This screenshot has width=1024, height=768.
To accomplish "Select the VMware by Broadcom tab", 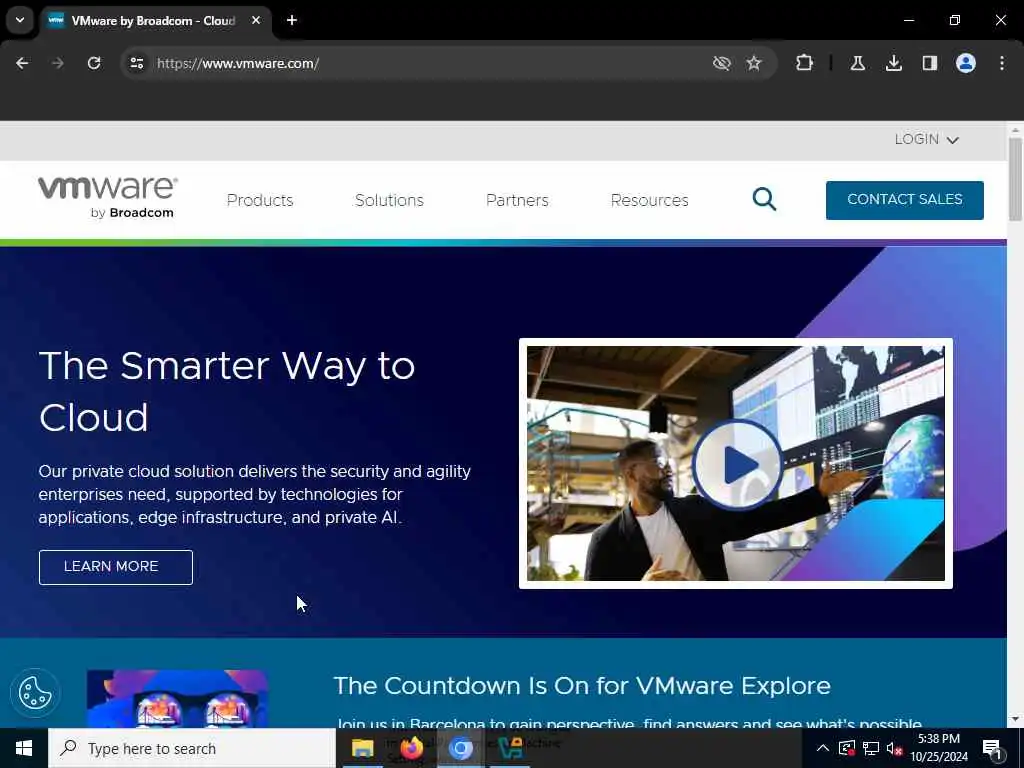I will [x=155, y=21].
